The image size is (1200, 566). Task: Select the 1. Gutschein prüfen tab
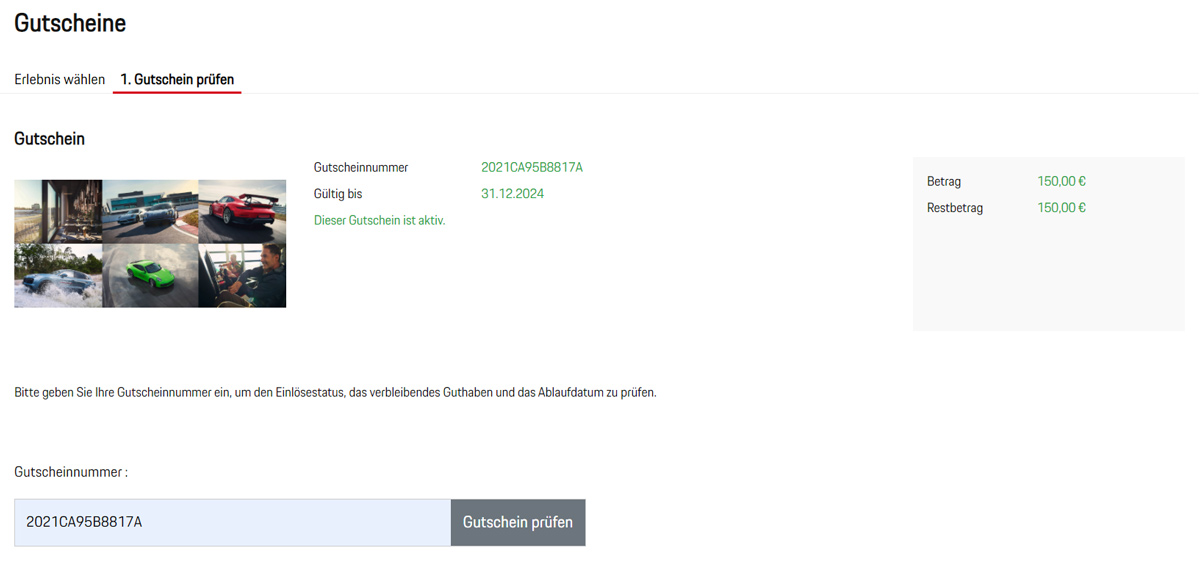click(x=177, y=79)
